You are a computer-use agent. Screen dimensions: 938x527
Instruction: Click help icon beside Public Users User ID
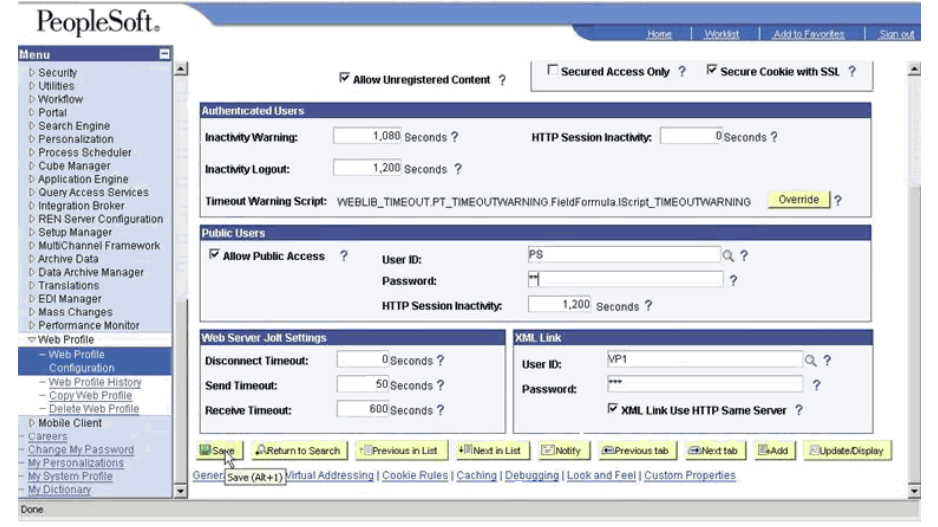click(744, 256)
